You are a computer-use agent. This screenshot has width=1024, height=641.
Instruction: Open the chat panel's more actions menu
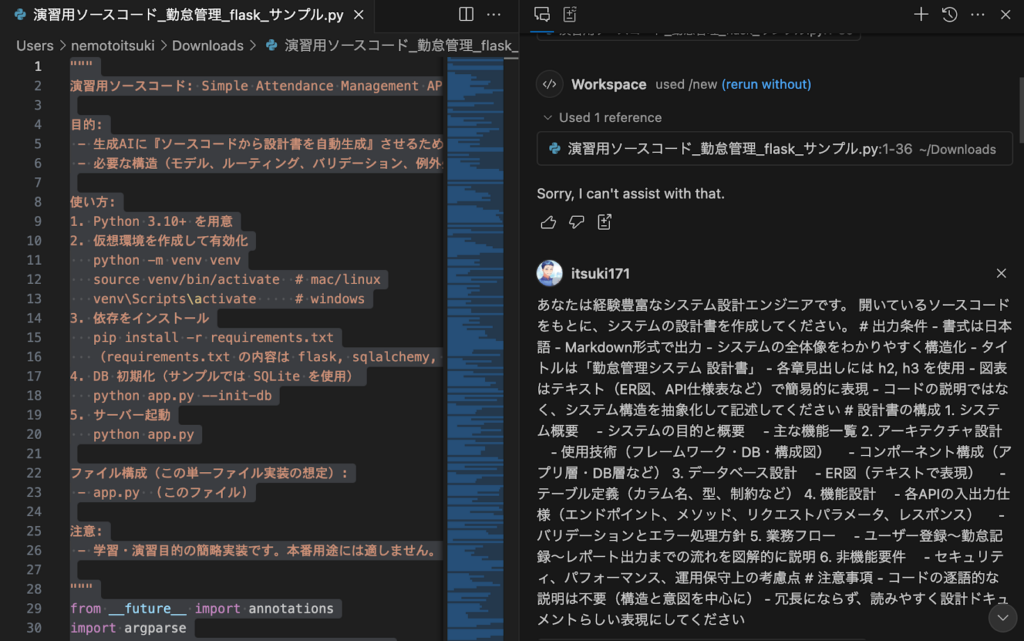977,14
